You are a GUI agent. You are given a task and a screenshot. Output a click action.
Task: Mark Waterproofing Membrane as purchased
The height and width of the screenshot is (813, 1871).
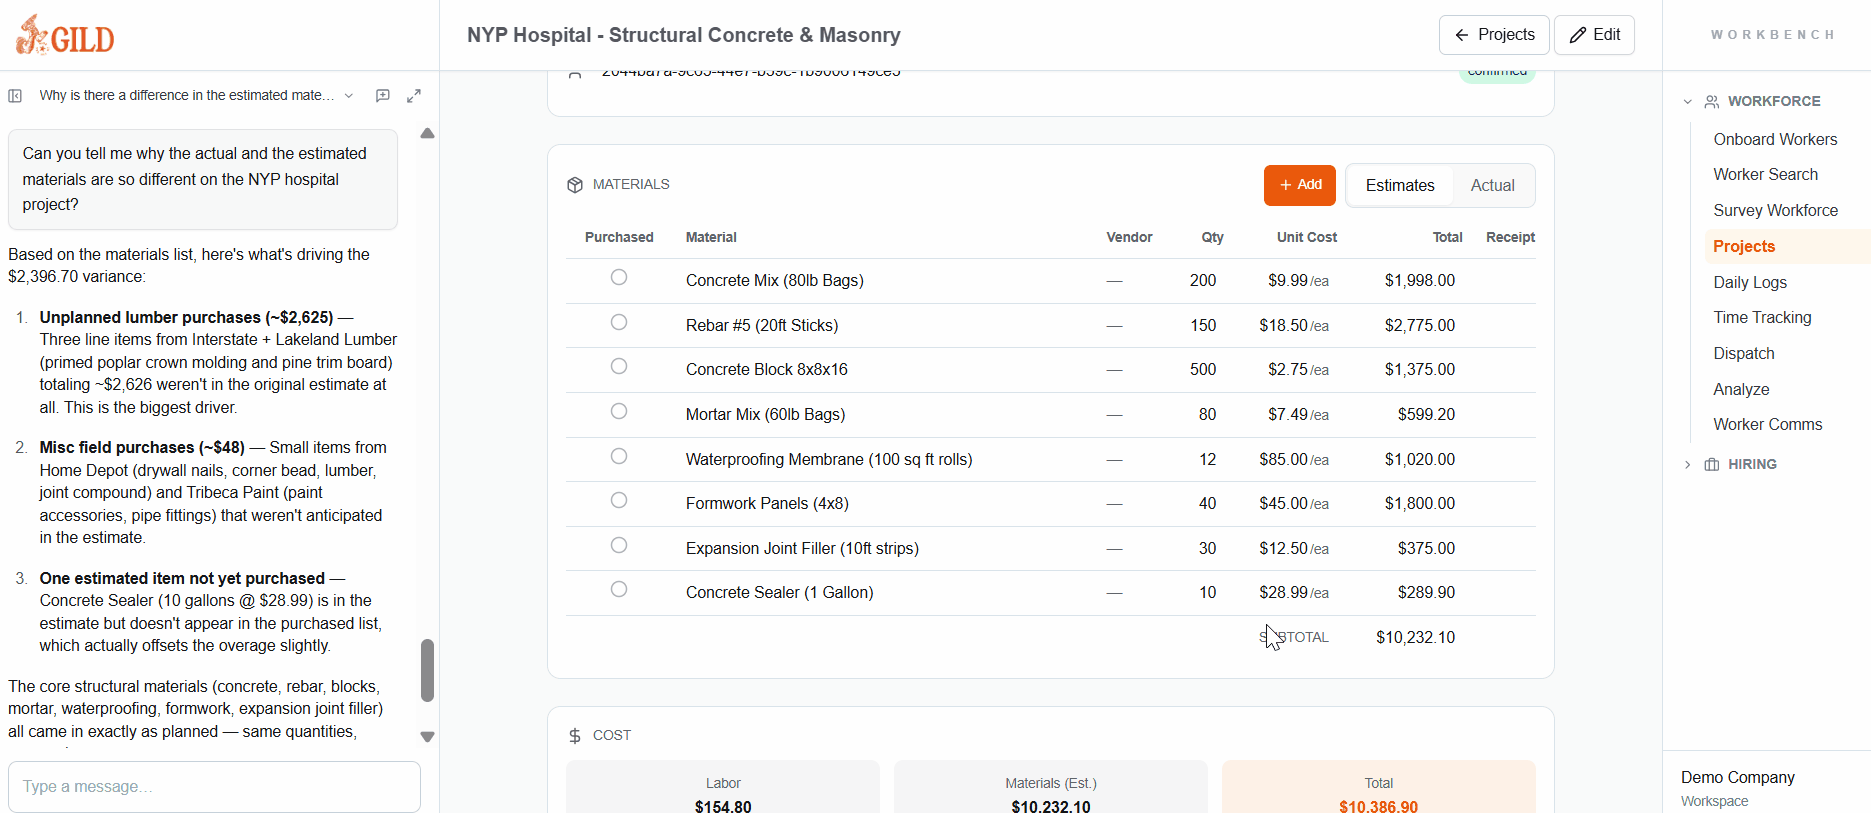pos(619,456)
